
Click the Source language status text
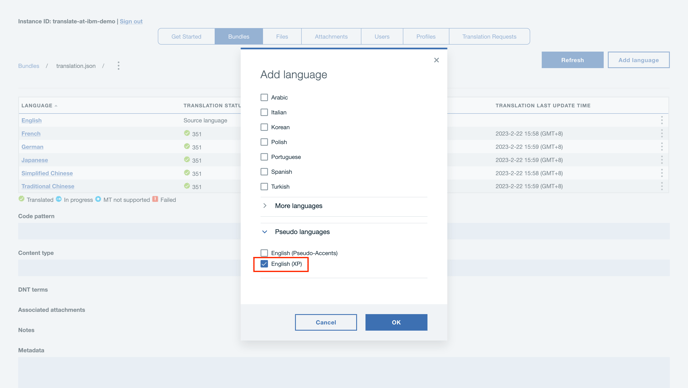(205, 120)
